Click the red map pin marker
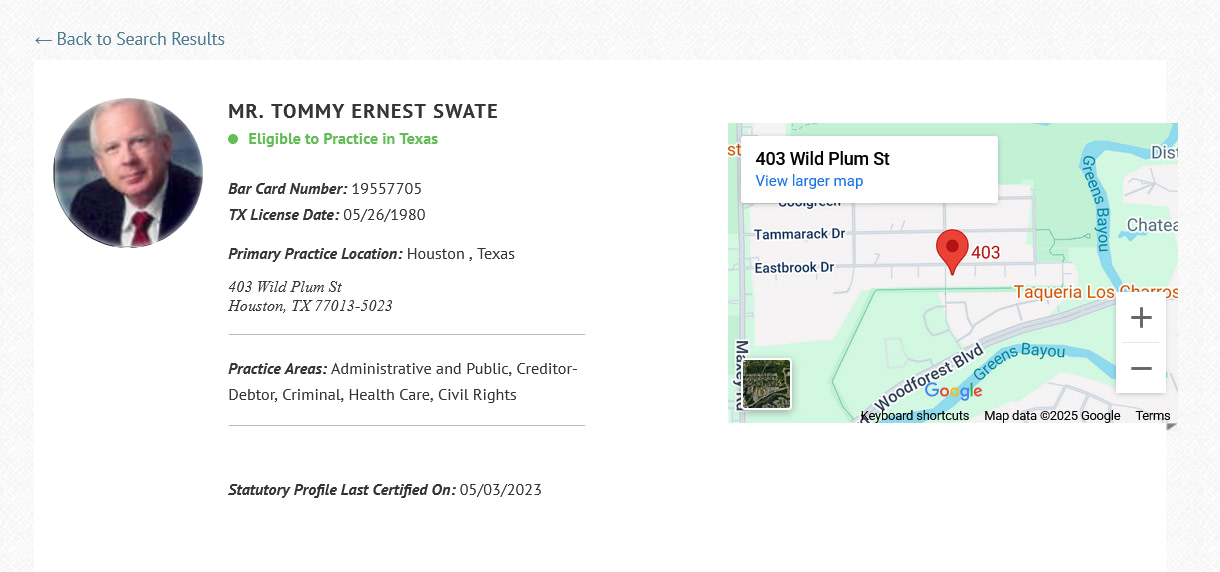The height and width of the screenshot is (572, 1220). click(x=952, y=252)
